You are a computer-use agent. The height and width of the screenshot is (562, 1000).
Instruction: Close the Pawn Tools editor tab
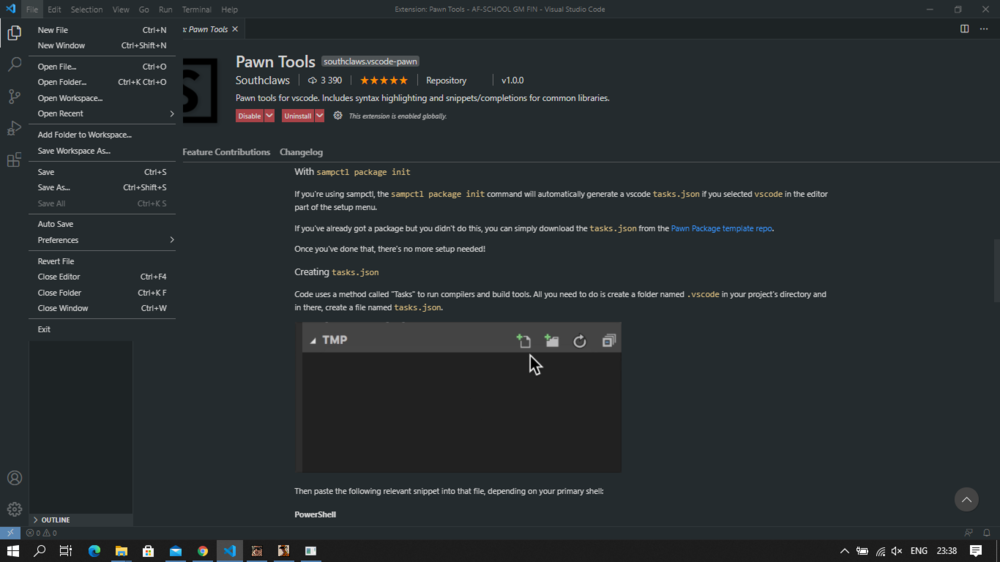[235, 29]
